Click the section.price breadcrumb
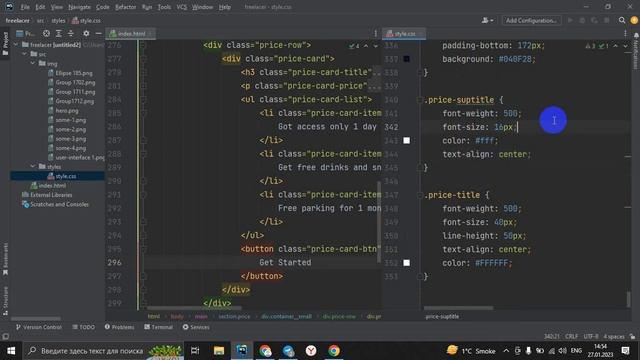The image size is (640, 360). 234,316
